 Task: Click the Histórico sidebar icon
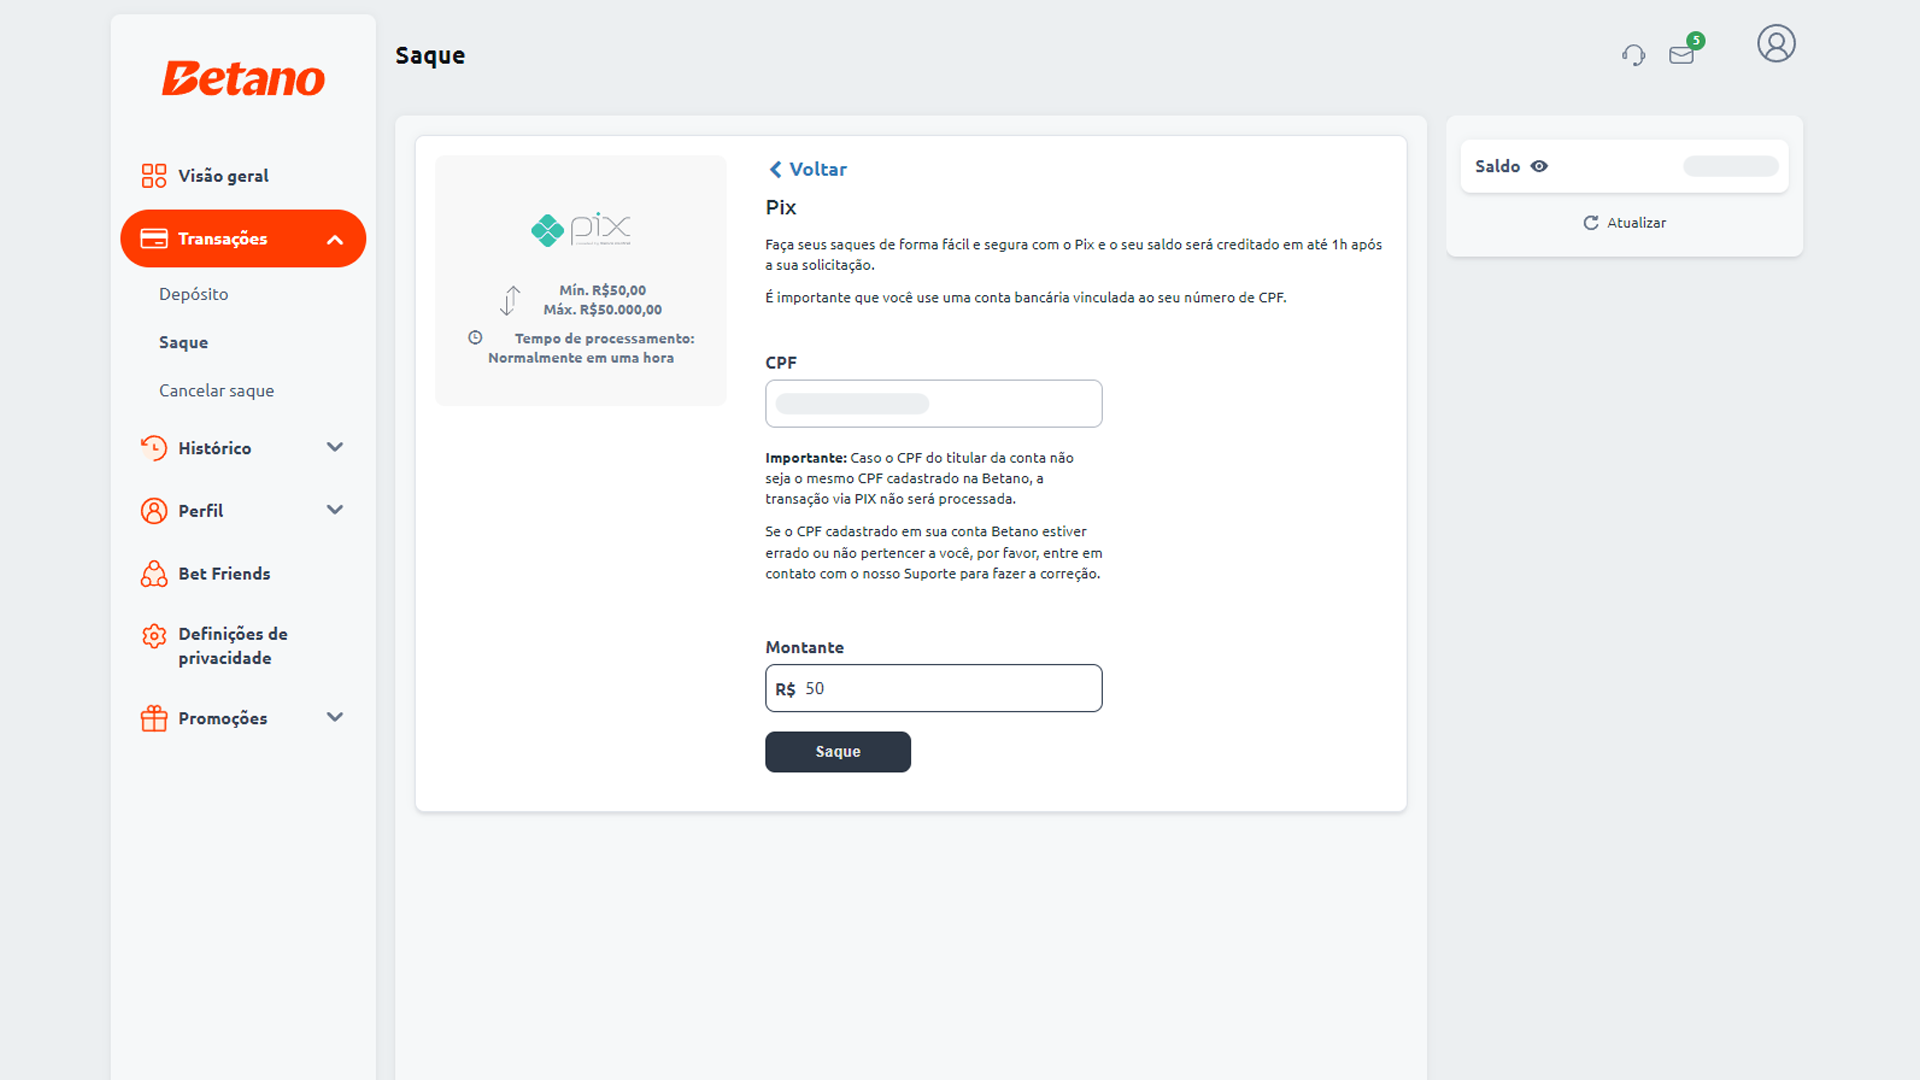[153, 447]
